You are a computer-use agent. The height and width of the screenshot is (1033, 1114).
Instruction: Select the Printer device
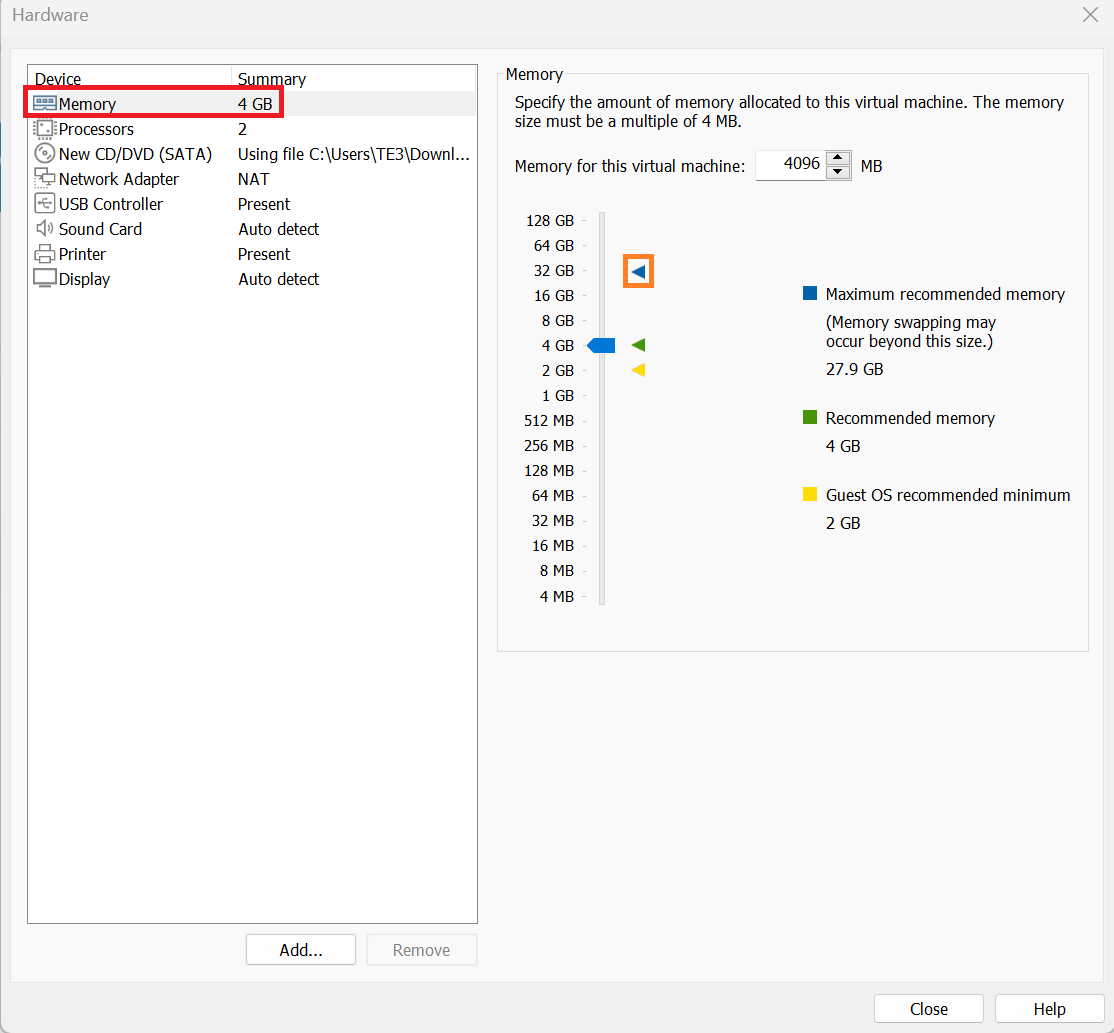coord(82,254)
